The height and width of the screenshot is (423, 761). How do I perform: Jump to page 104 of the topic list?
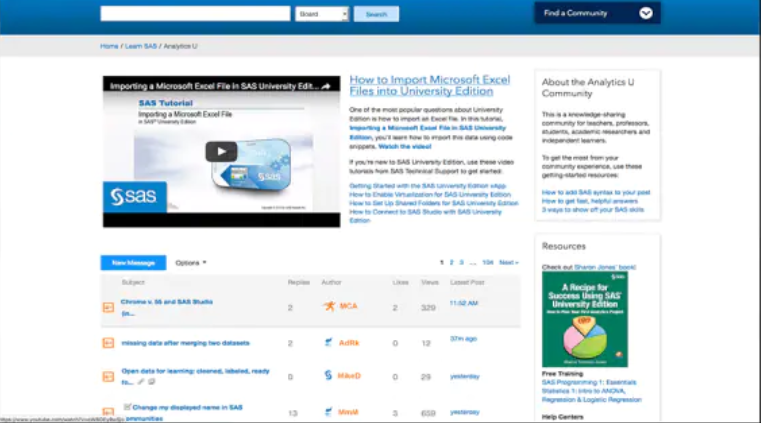pyautogui.click(x=488, y=262)
